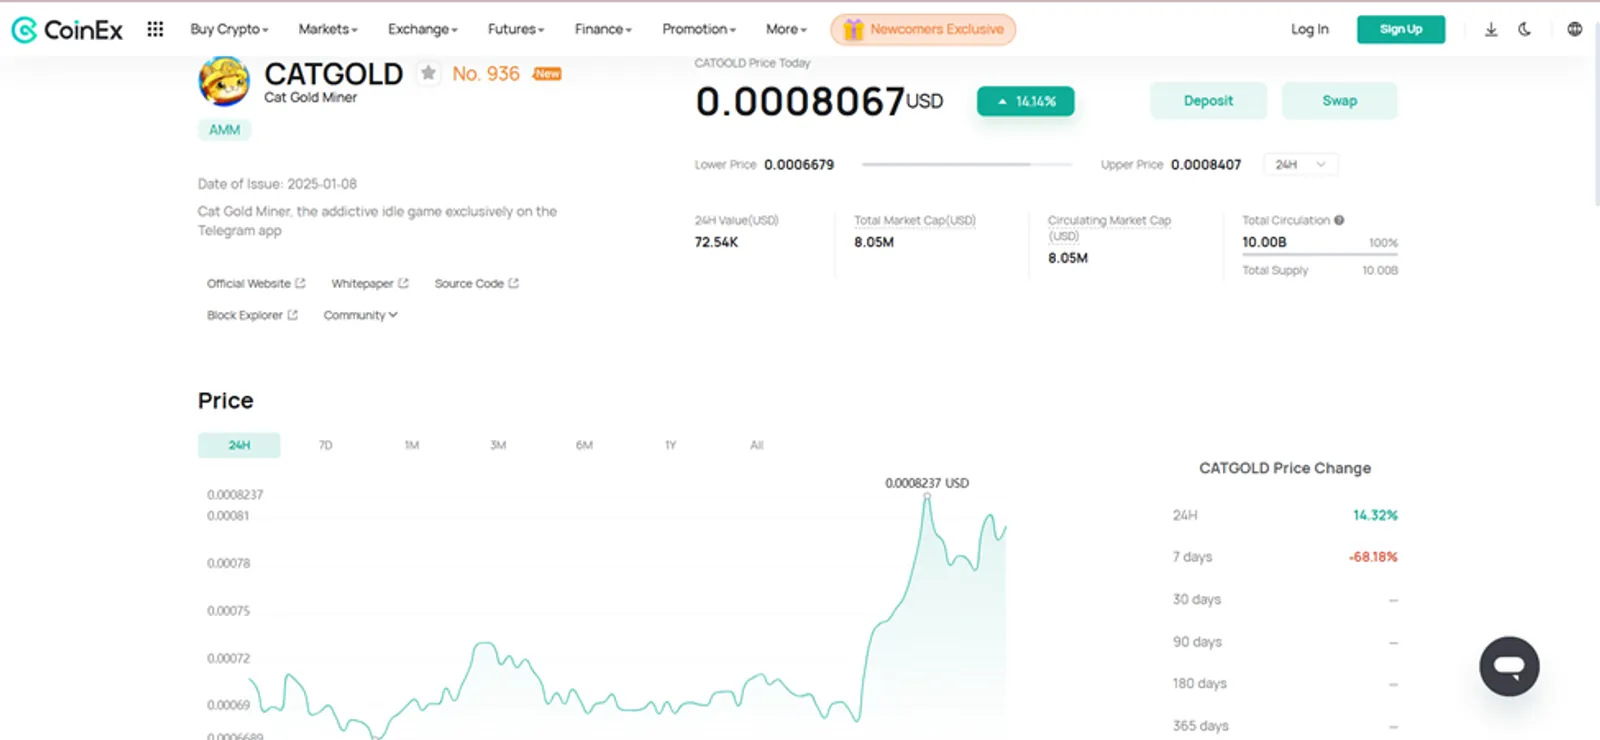The height and width of the screenshot is (740, 1600).
Task: Click the Lower Price 0.0006679 value
Action: [799, 165]
